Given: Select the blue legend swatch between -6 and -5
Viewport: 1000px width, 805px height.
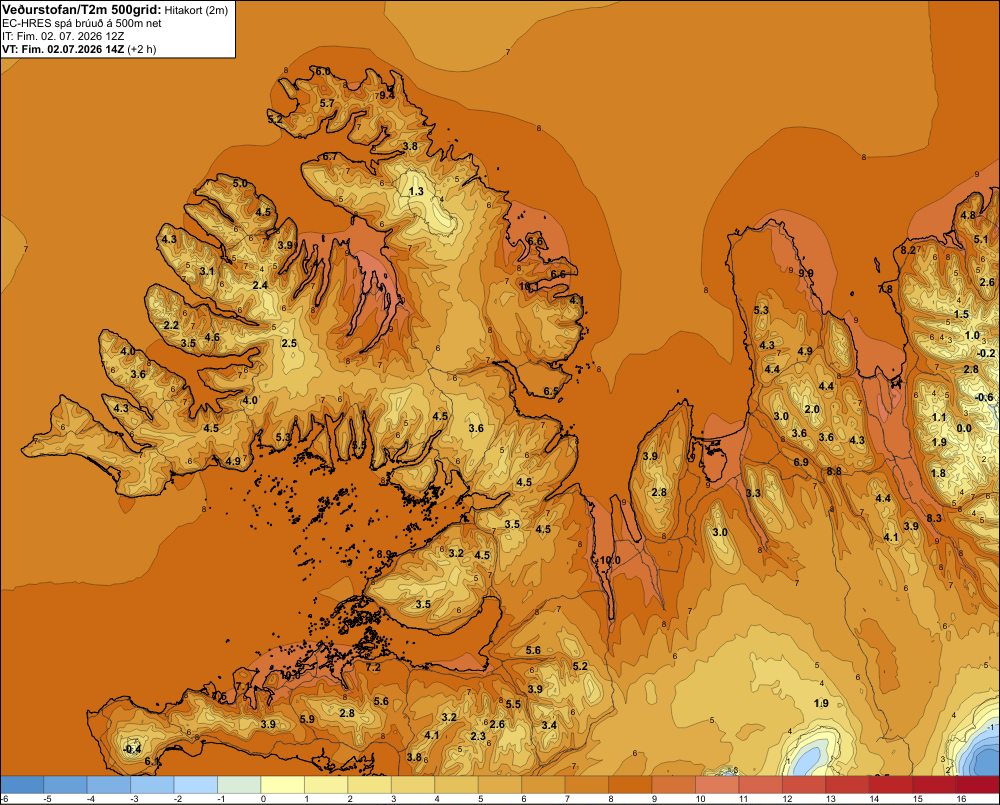Looking at the screenshot, I should (22, 784).
